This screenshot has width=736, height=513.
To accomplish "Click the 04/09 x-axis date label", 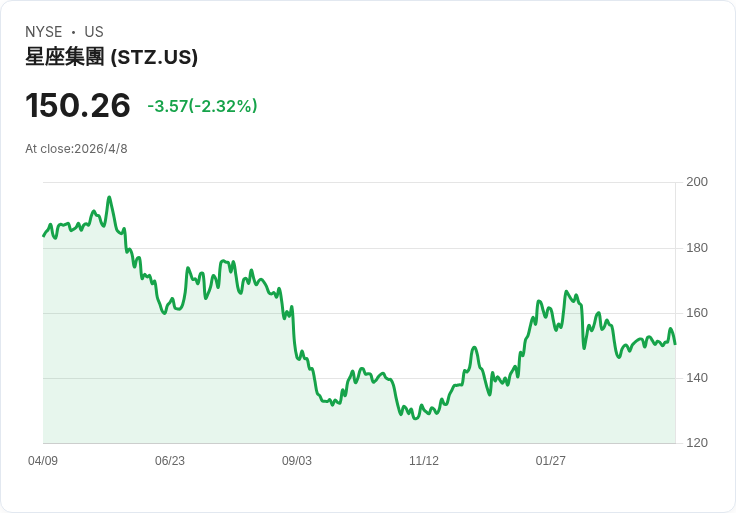I will pos(43,461).
